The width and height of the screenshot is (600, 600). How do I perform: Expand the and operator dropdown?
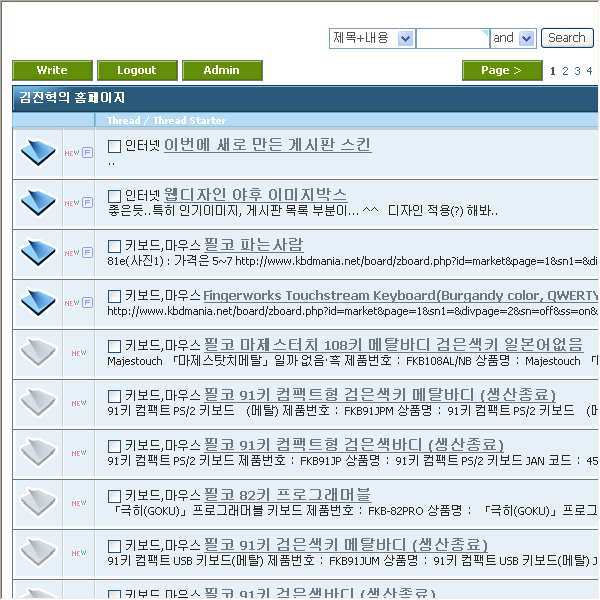click(527, 38)
